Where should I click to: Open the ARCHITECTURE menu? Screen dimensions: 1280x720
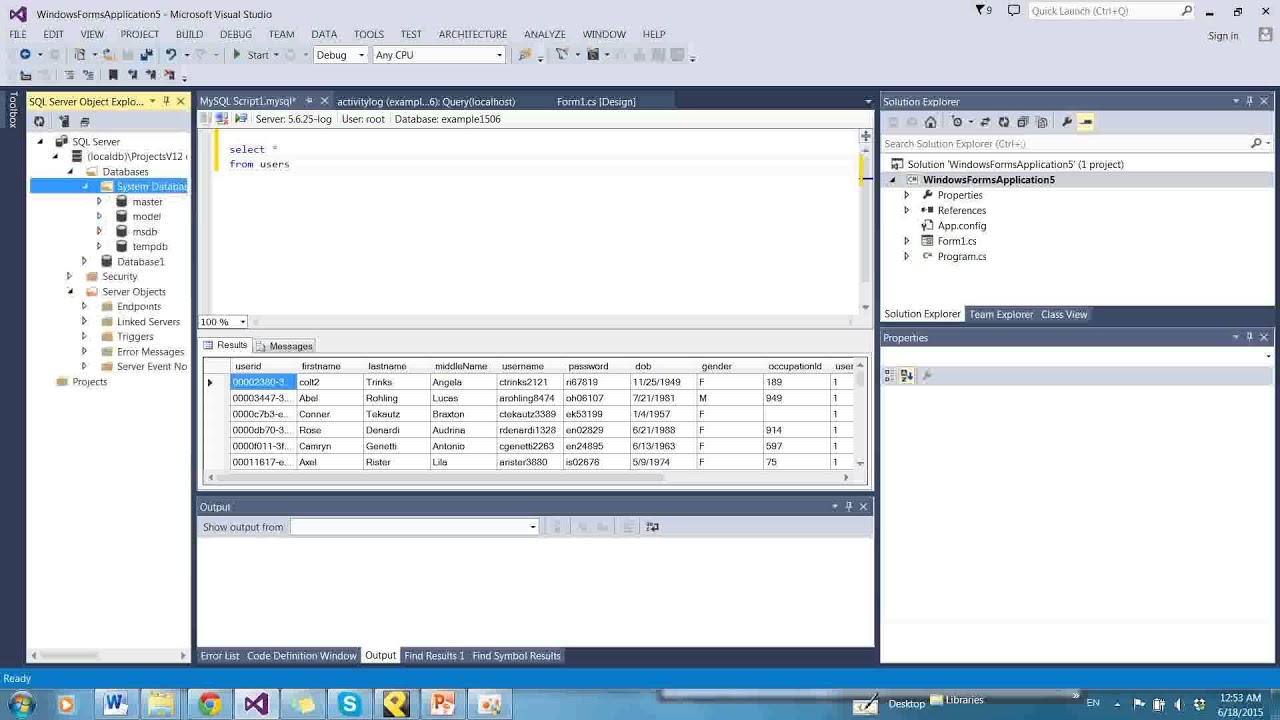[x=472, y=34]
